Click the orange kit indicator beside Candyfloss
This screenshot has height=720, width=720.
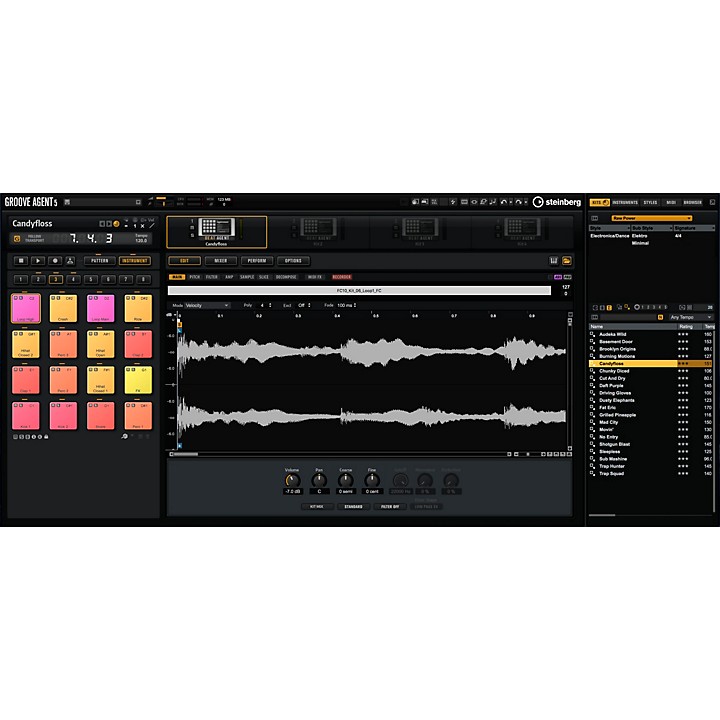[x=116, y=224]
